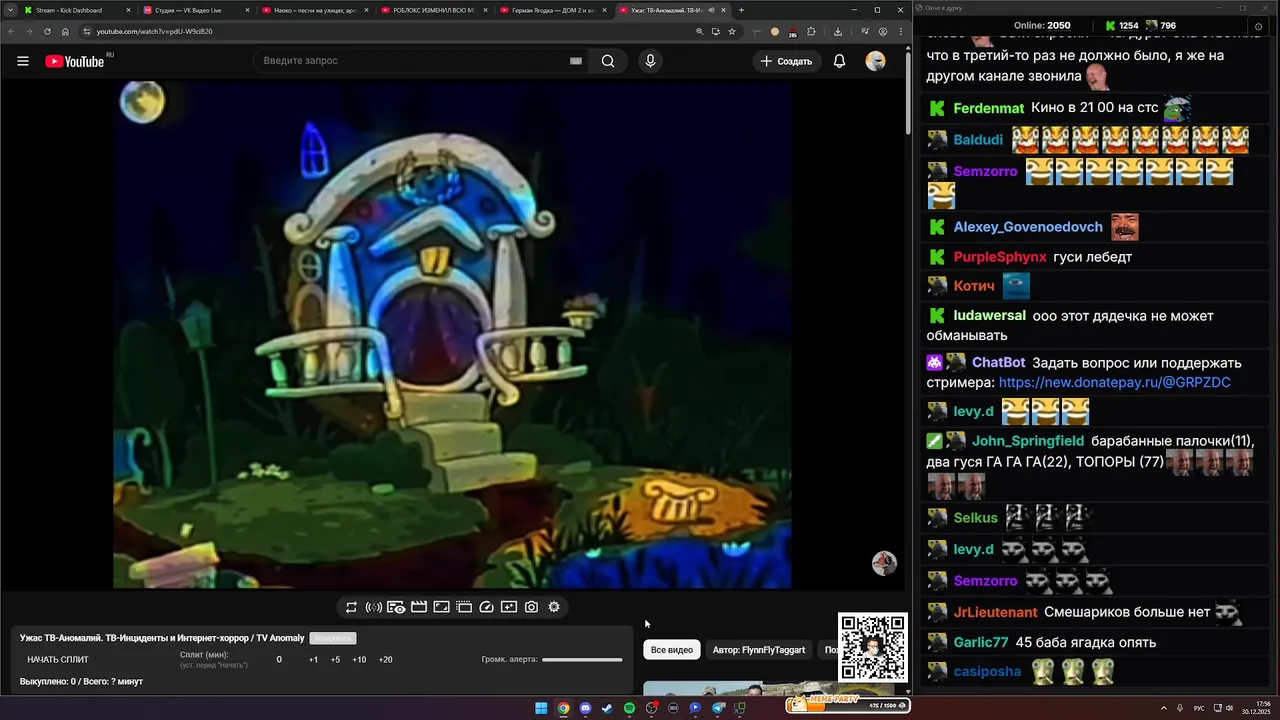
Task: Open the YouTube account avatar menu
Action: pos(876,61)
